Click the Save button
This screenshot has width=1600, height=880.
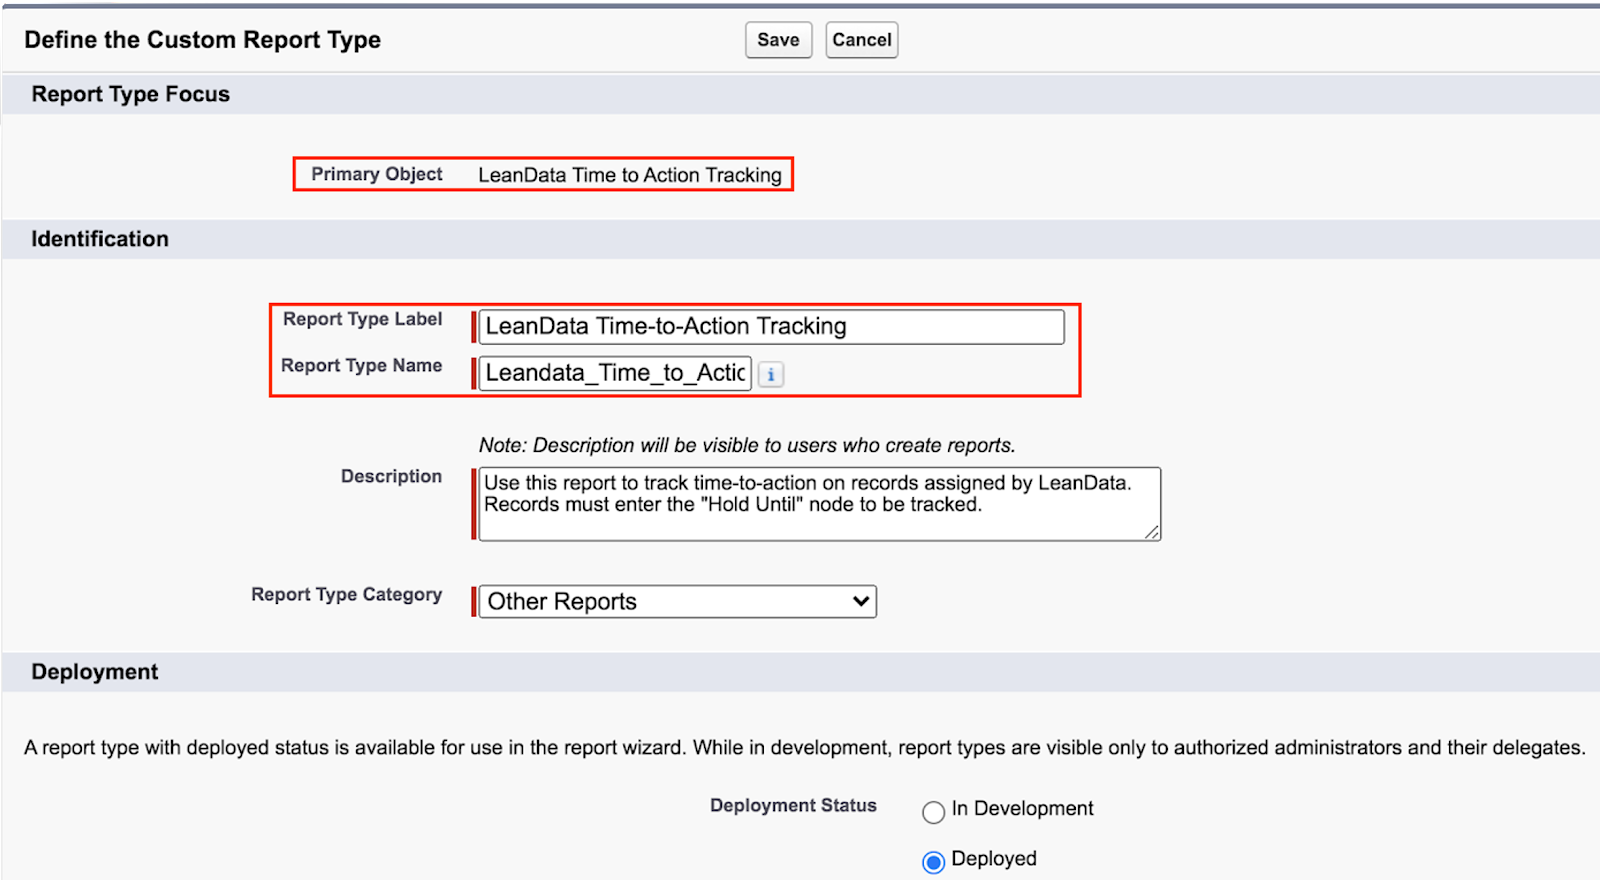pyautogui.click(x=778, y=40)
